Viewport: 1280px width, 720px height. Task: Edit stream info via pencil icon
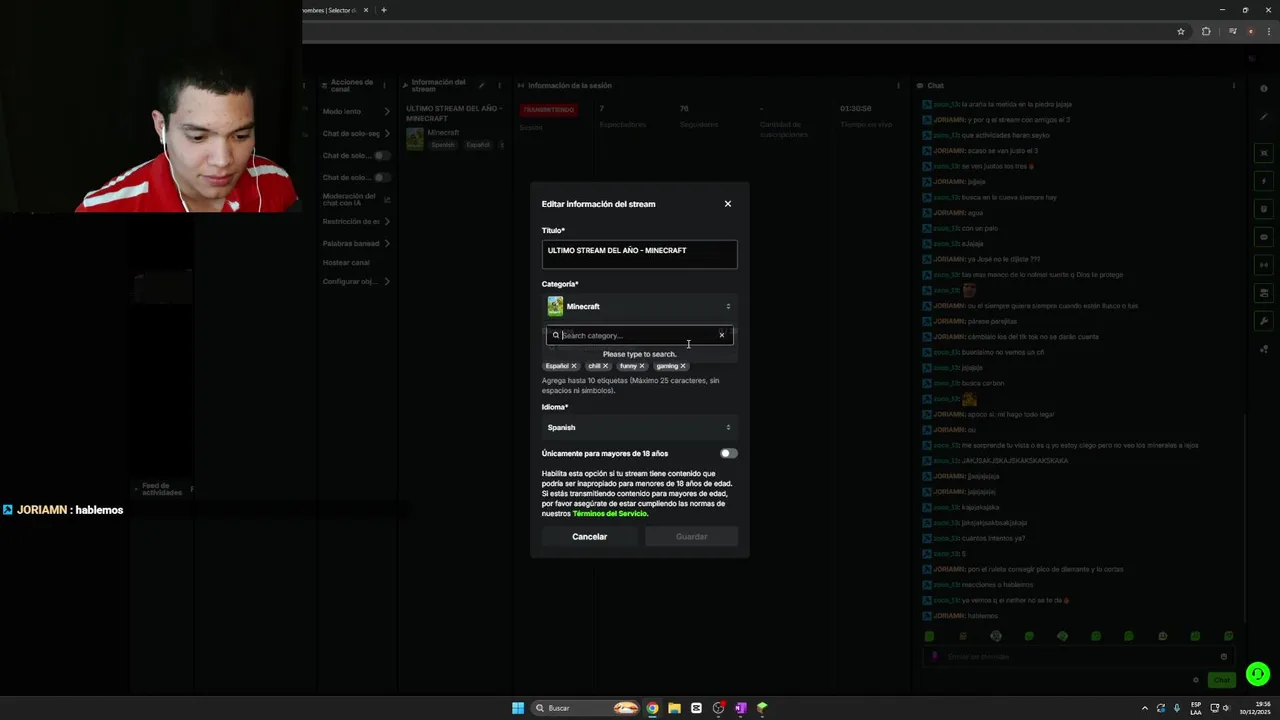pyautogui.click(x=482, y=85)
